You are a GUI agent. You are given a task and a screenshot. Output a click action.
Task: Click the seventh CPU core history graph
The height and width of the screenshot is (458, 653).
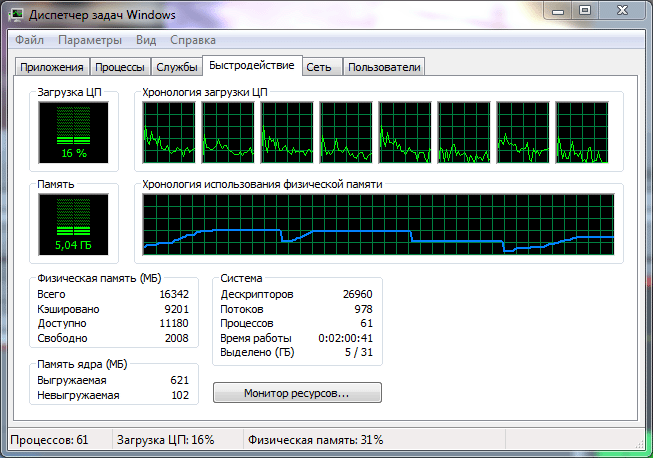(523, 132)
